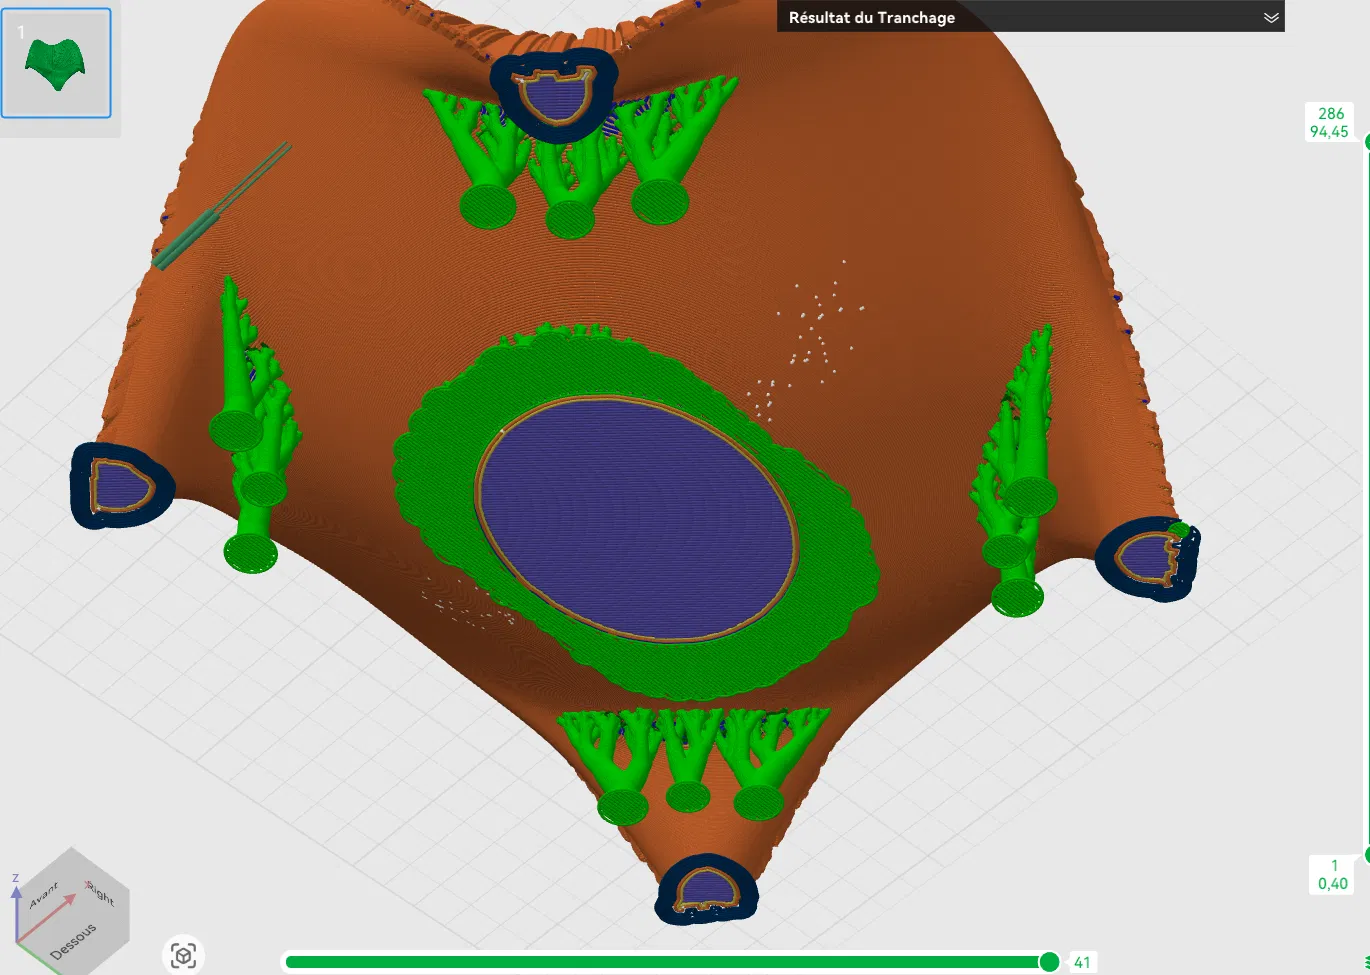Click the Résultat du Tranchage title bar
This screenshot has height=975, width=1370.
1030,17
